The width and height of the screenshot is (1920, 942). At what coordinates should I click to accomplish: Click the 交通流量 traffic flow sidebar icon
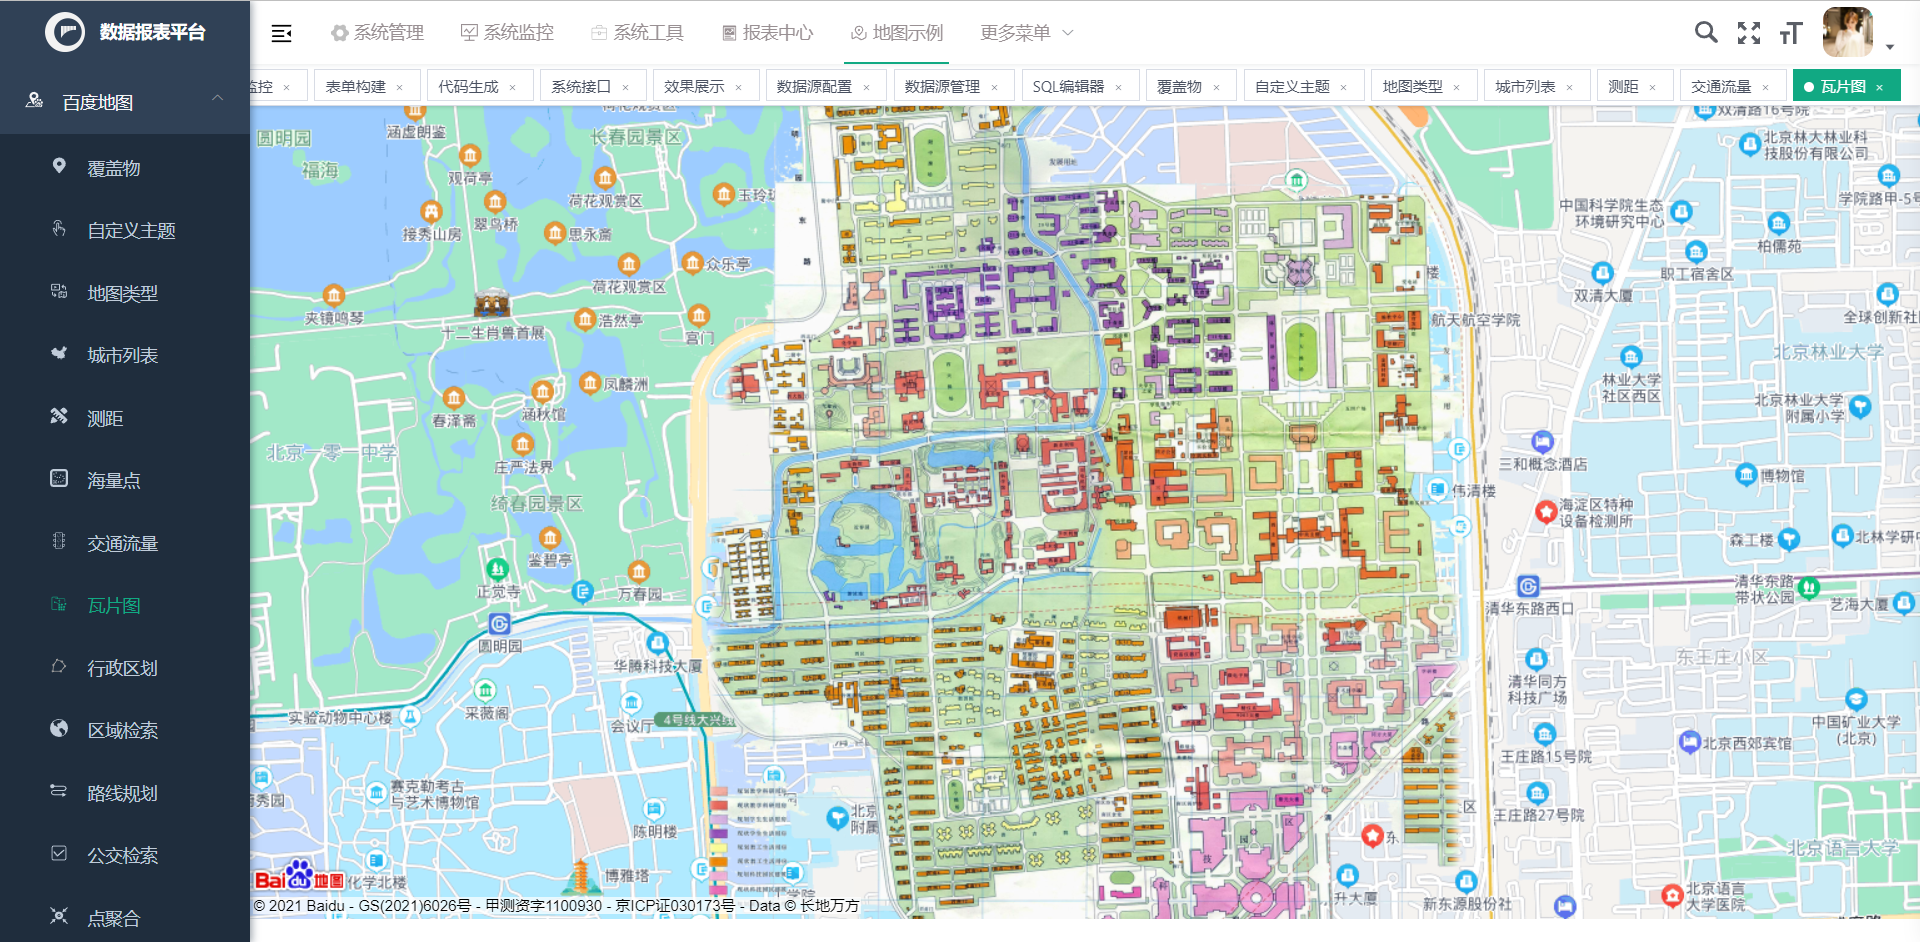click(58, 542)
